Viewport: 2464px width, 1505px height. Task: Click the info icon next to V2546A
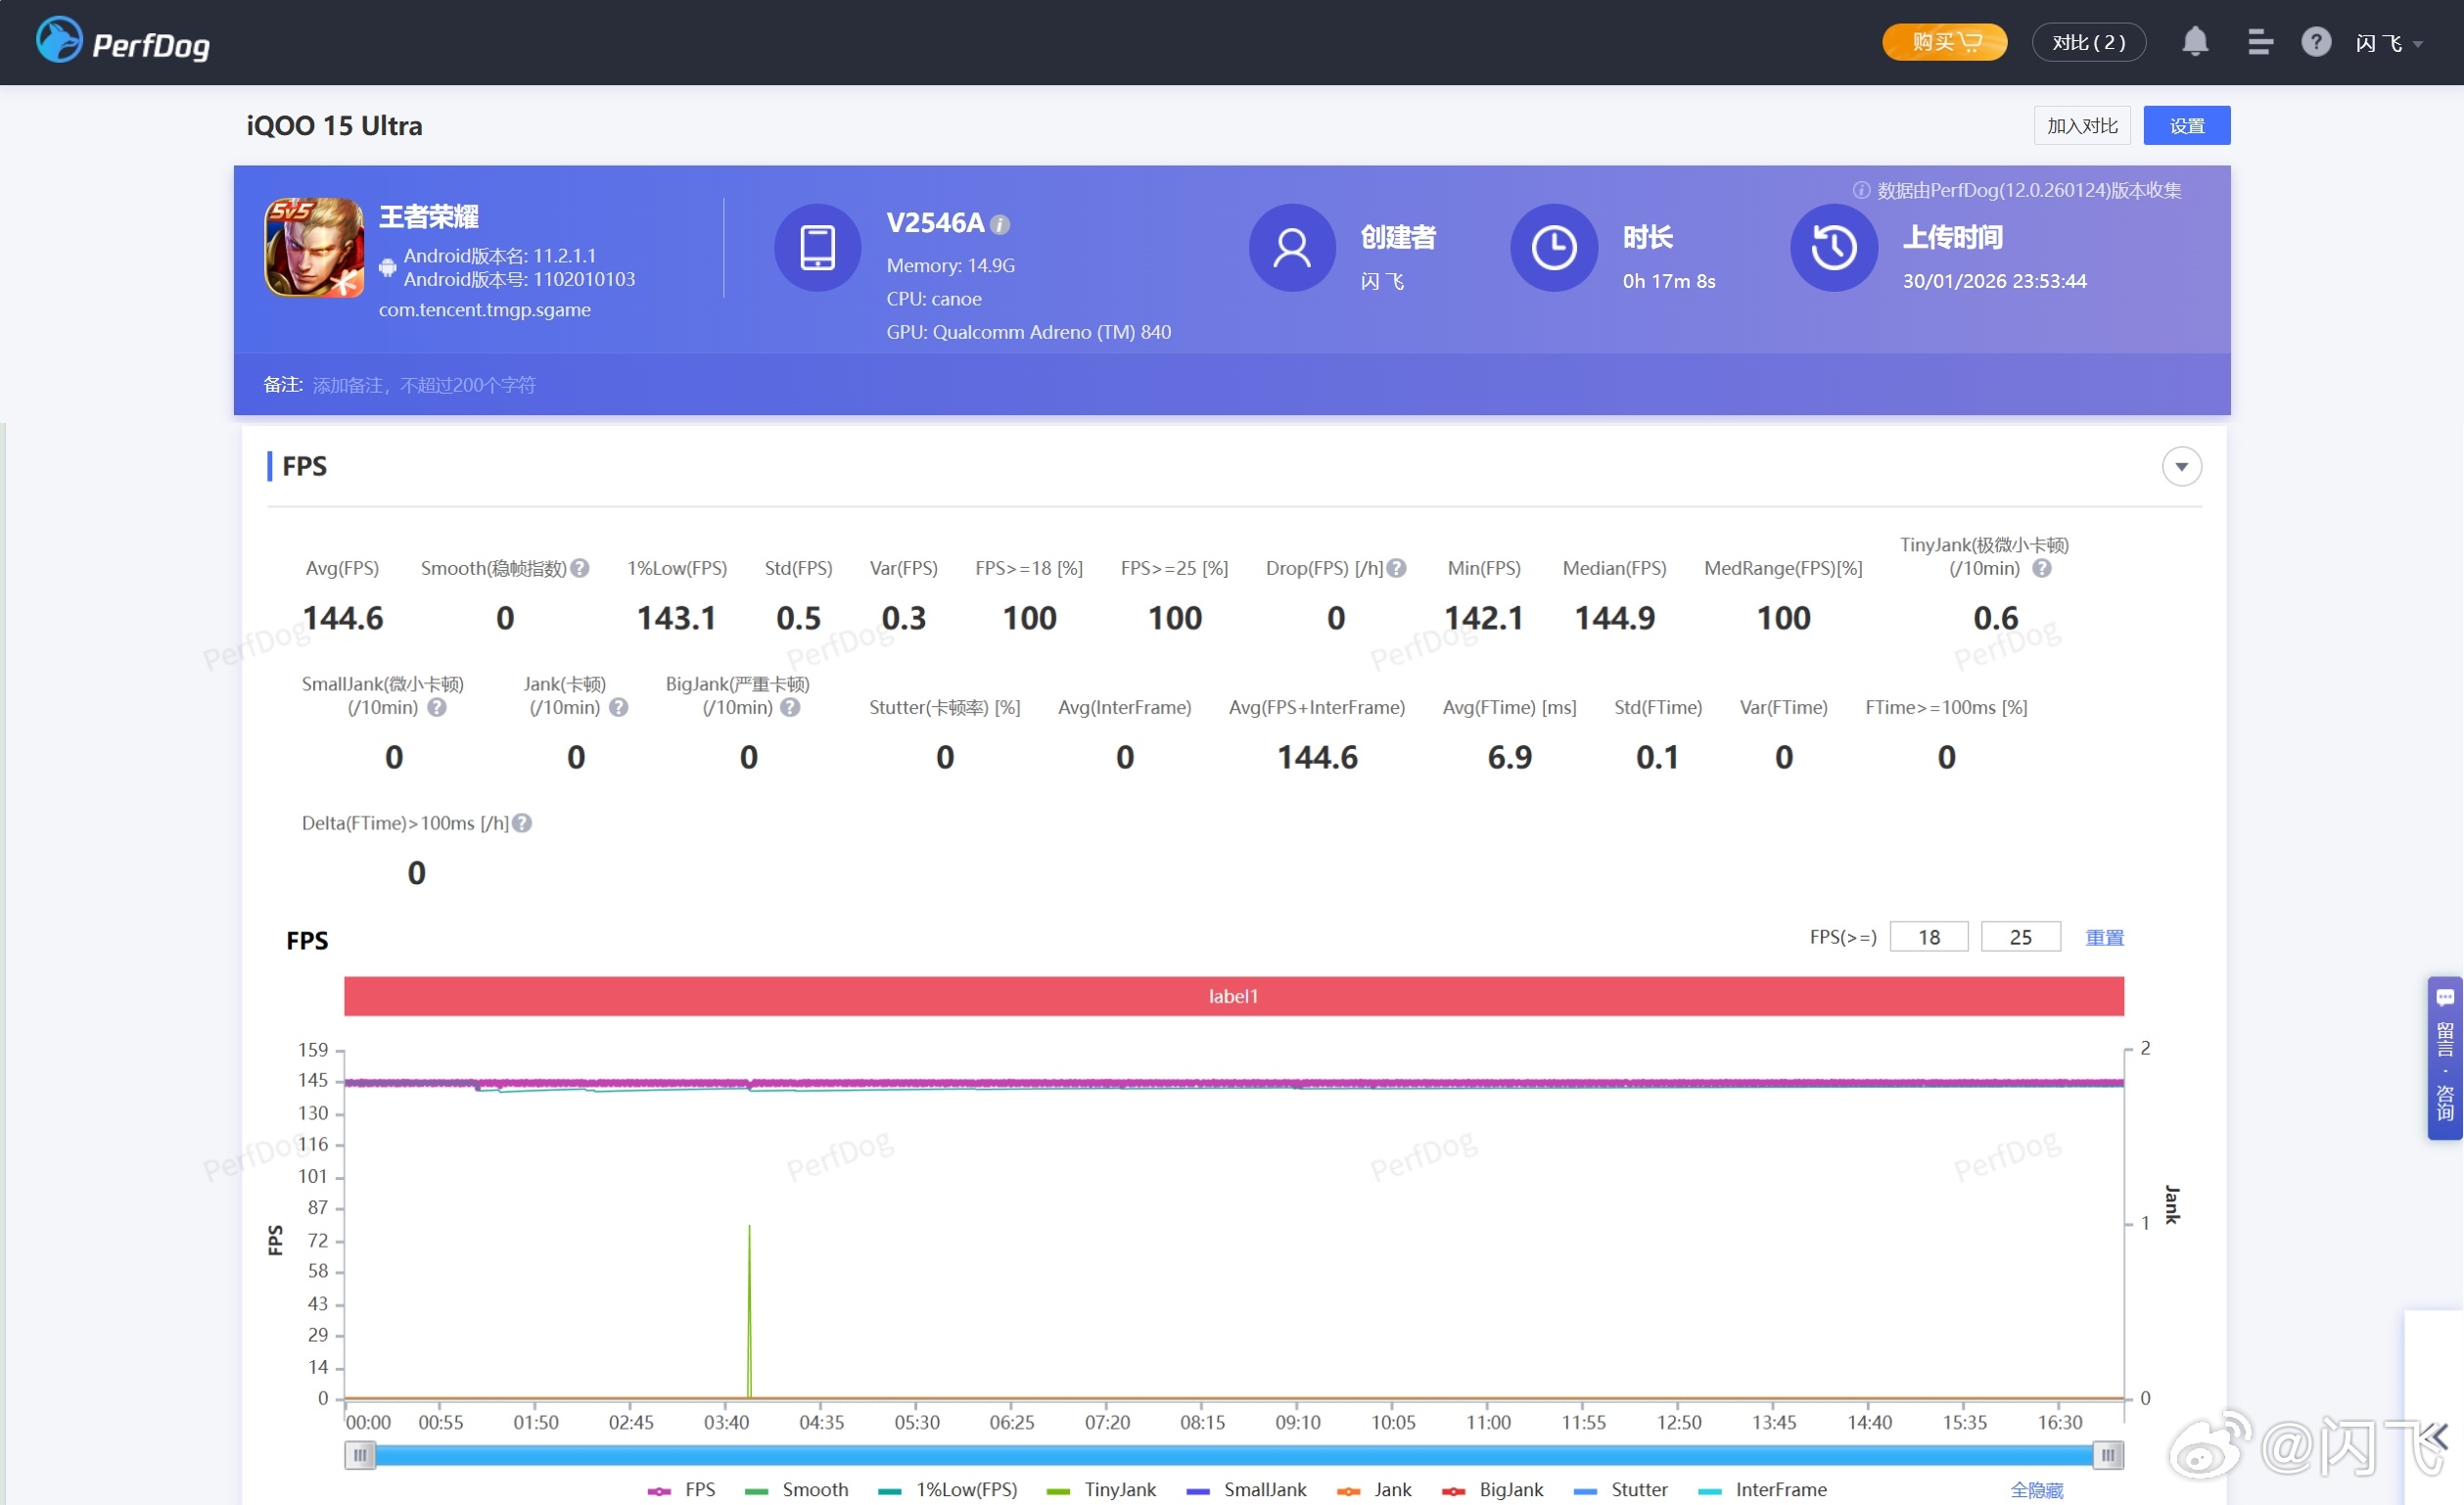1000,225
